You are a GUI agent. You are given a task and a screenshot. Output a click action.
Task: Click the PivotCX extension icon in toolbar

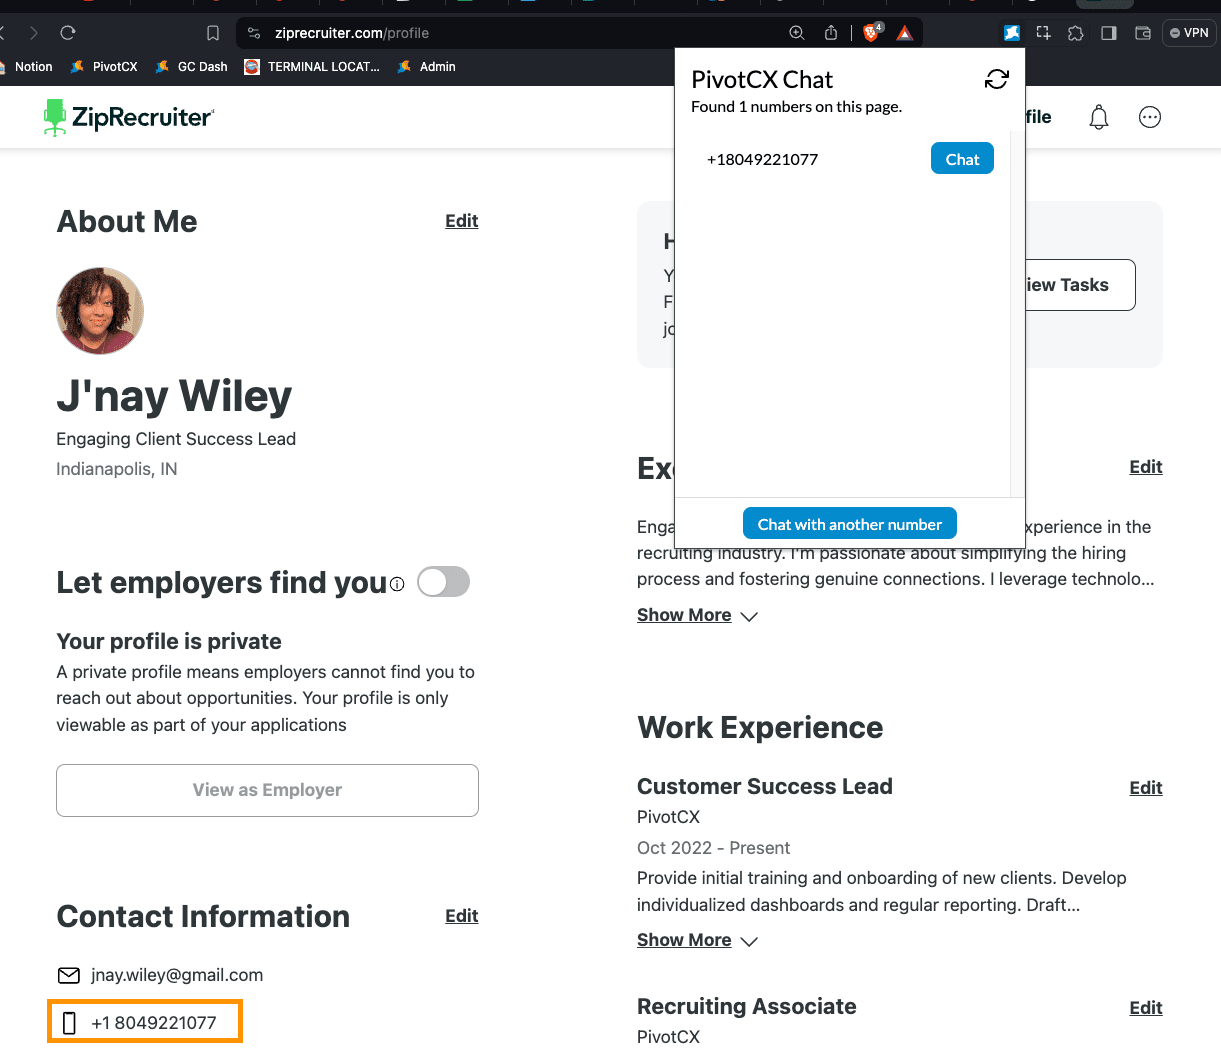(1012, 33)
